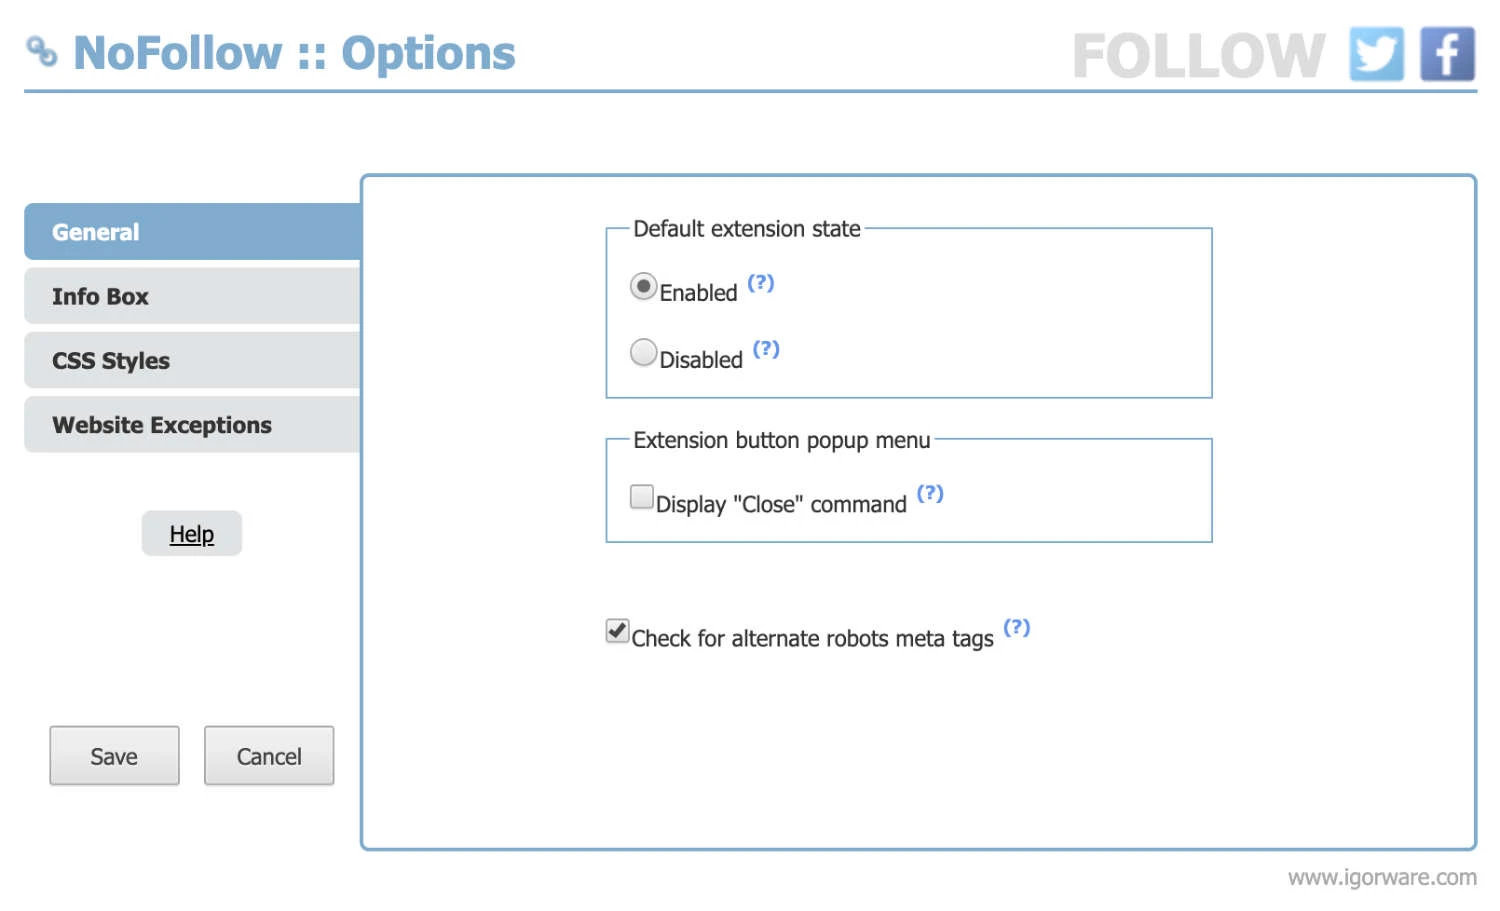The image size is (1500, 911).
Task: Click the chain link icon beside NoFollow title
Action: click(44, 52)
